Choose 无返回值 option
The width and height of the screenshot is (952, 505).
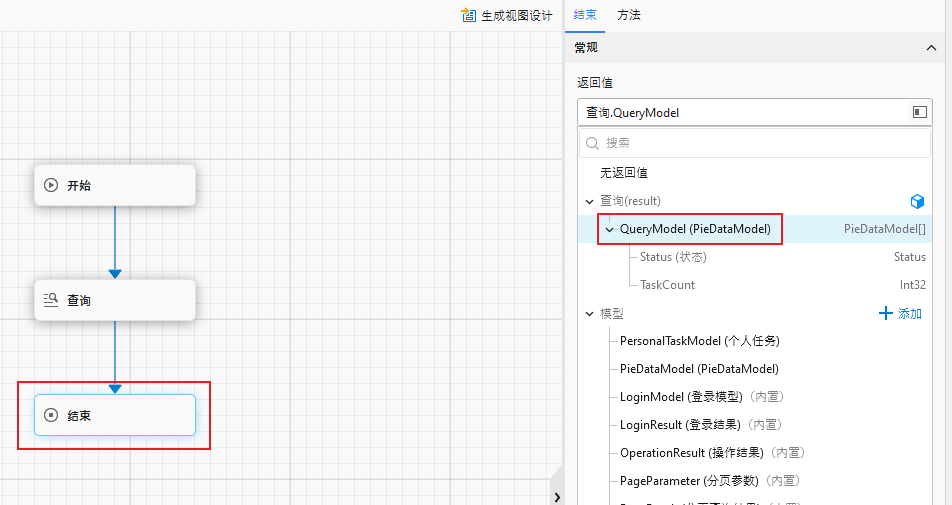click(x=623, y=173)
